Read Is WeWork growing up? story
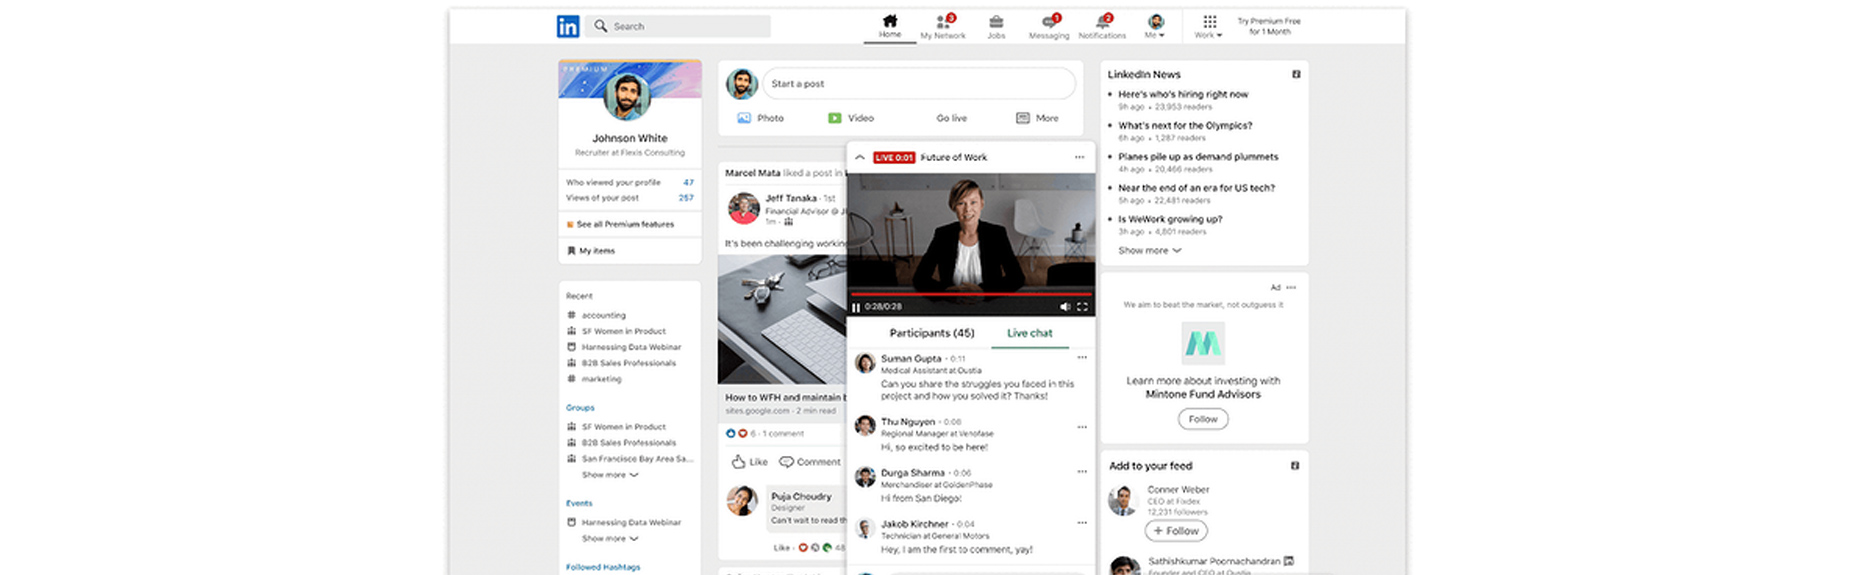Viewport: 1860px width, 575px height. click(x=1170, y=219)
